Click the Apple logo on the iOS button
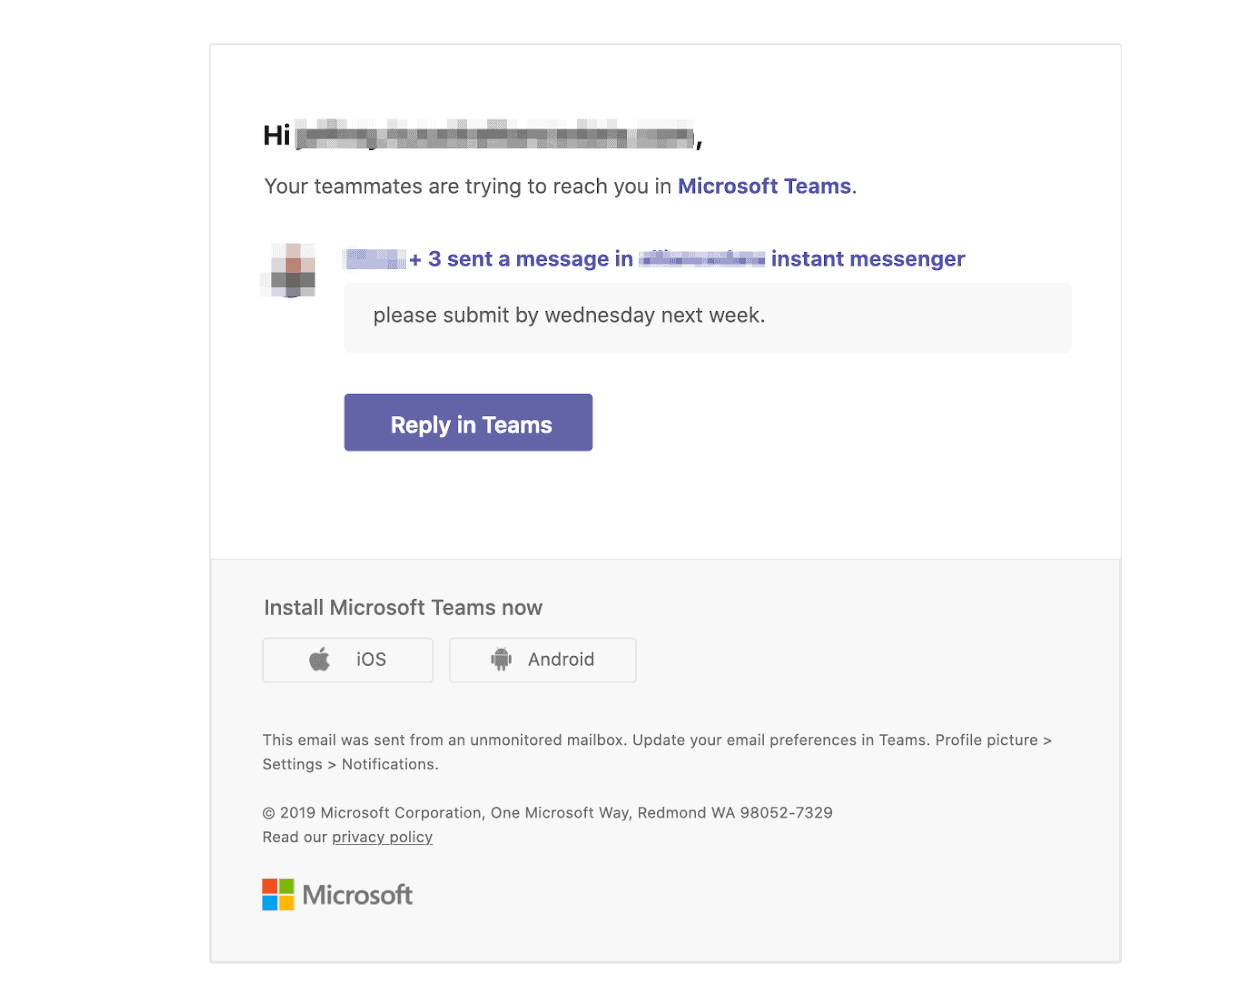Screen dimensions: 1243x986 (x=318, y=659)
